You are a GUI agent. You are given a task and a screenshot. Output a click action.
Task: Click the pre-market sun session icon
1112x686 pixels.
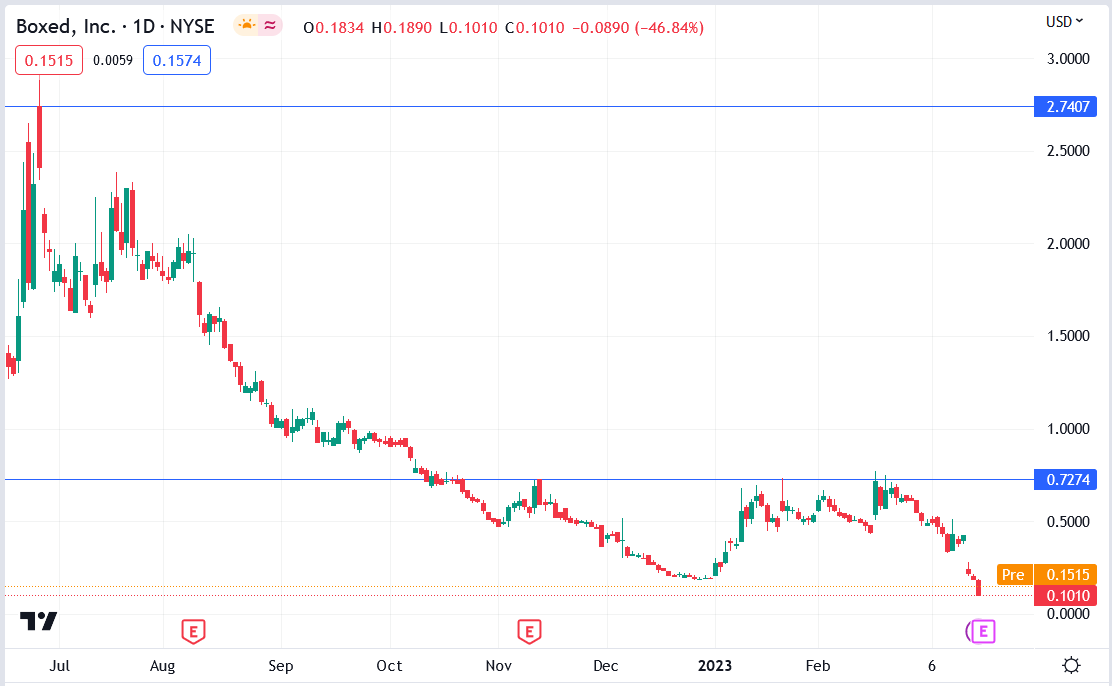(246, 26)
